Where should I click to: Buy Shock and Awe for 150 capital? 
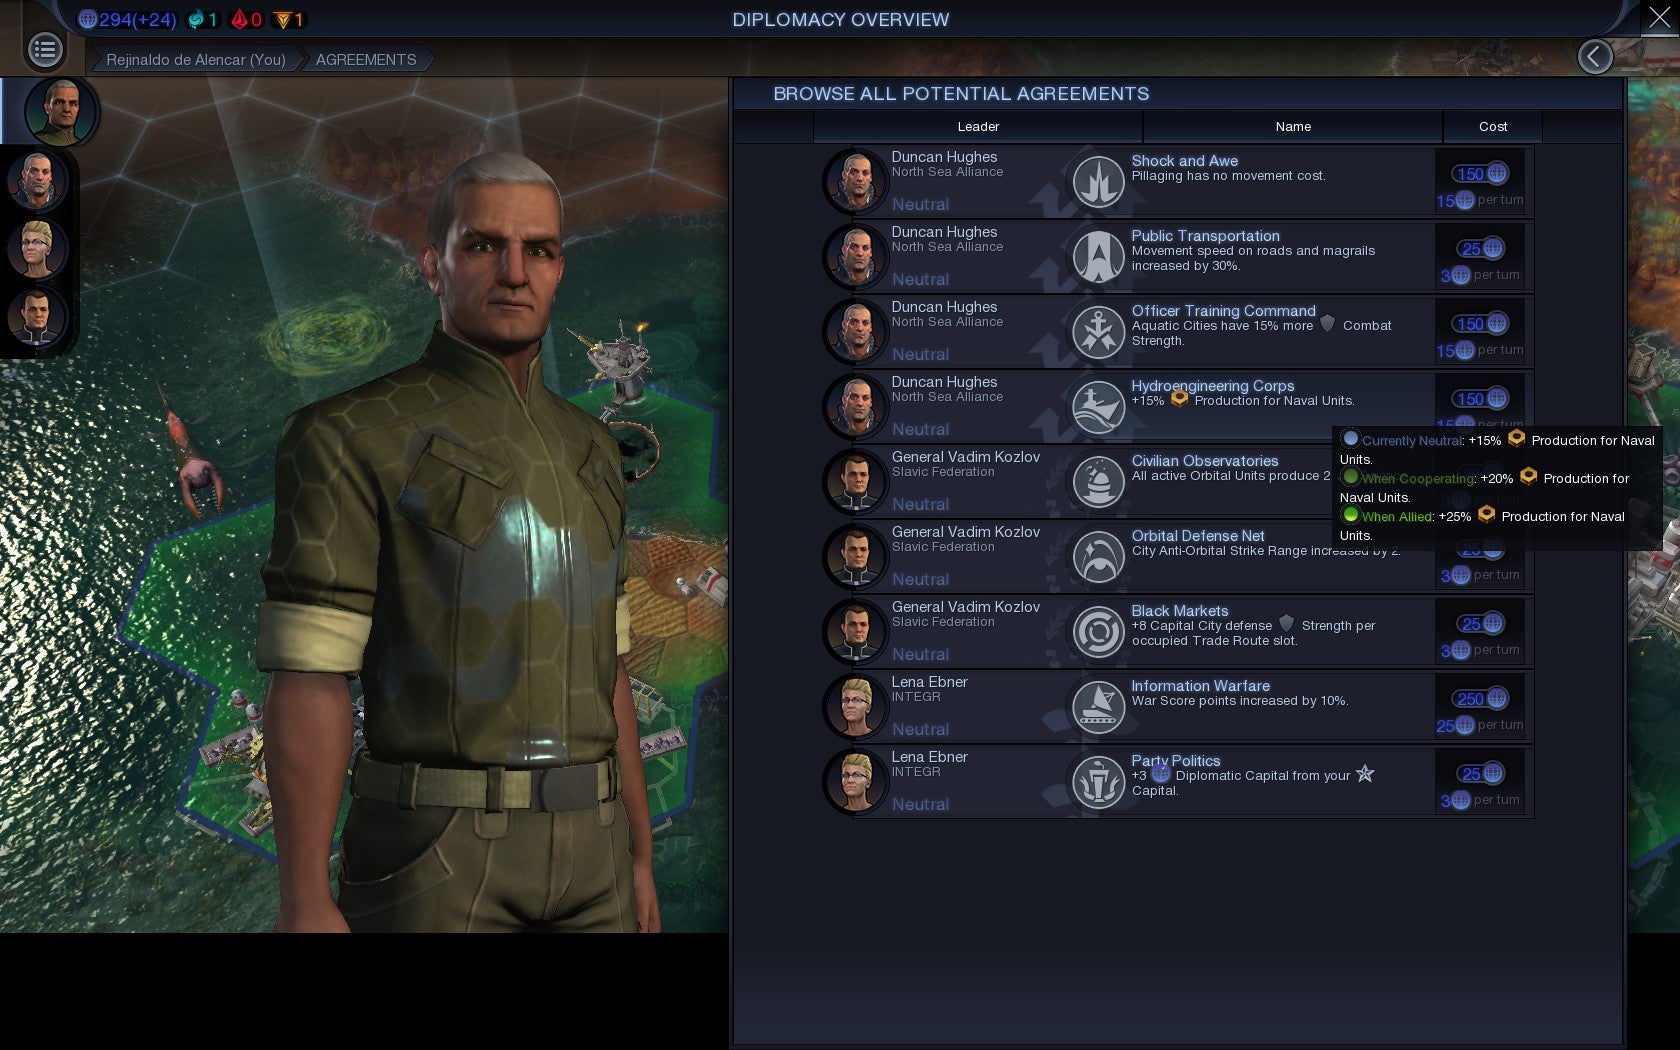point(1481,174)
